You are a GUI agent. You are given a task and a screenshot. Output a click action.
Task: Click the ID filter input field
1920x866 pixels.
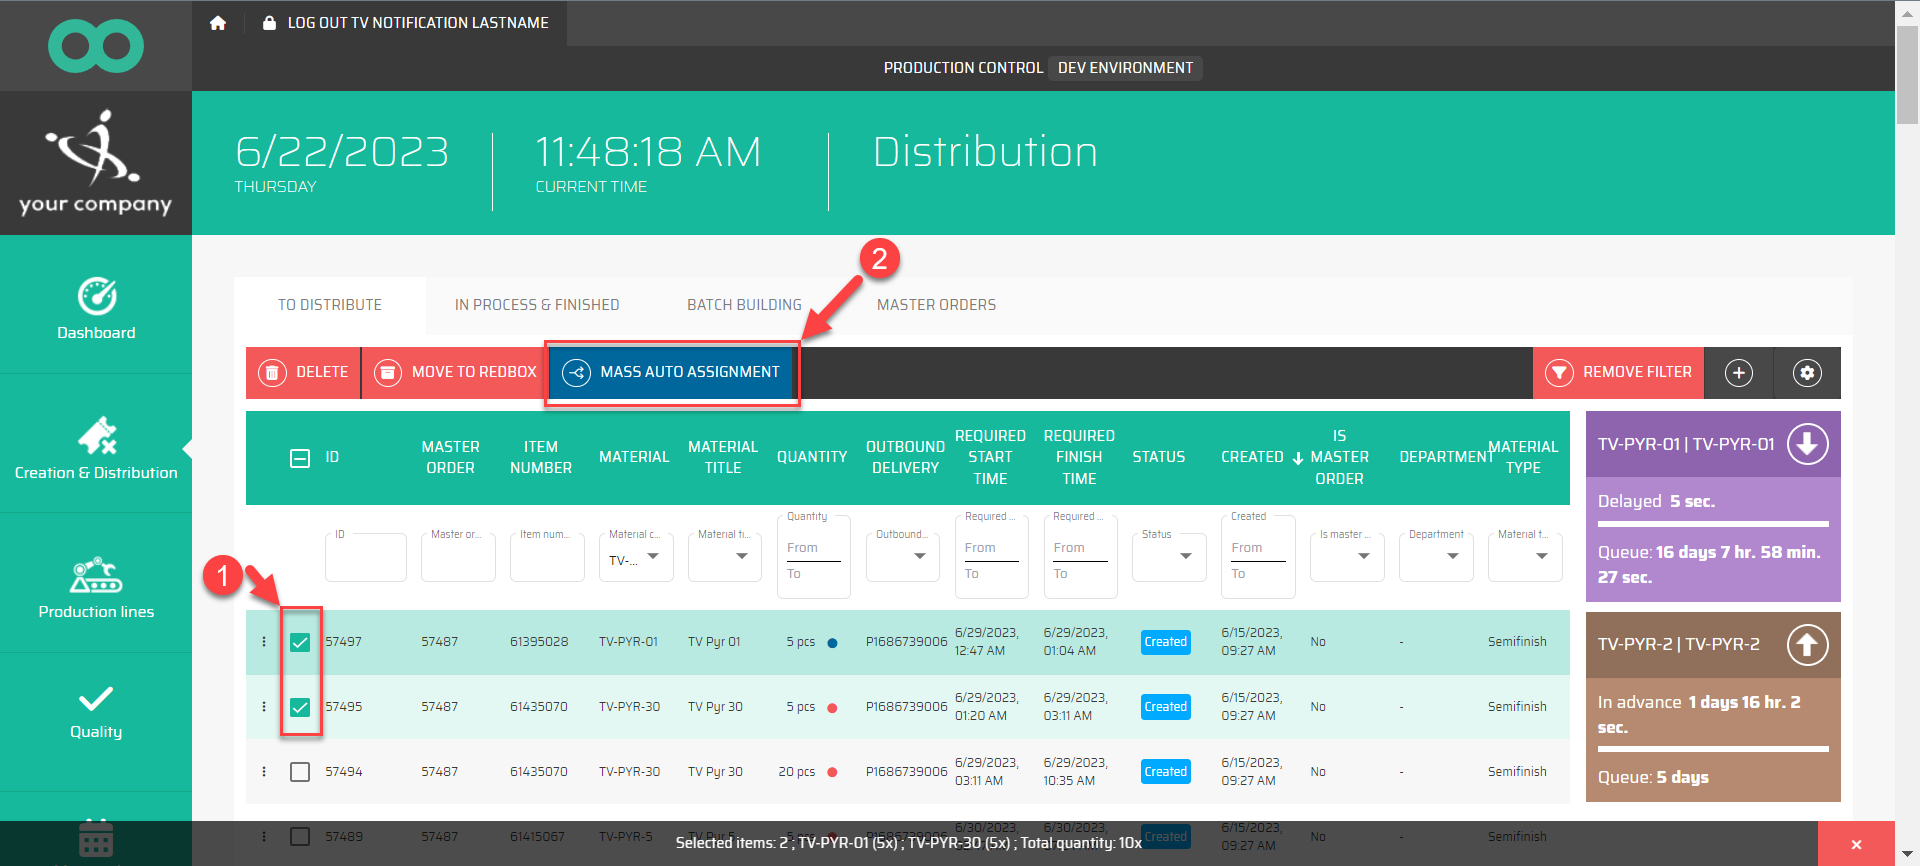coord(365,558)
